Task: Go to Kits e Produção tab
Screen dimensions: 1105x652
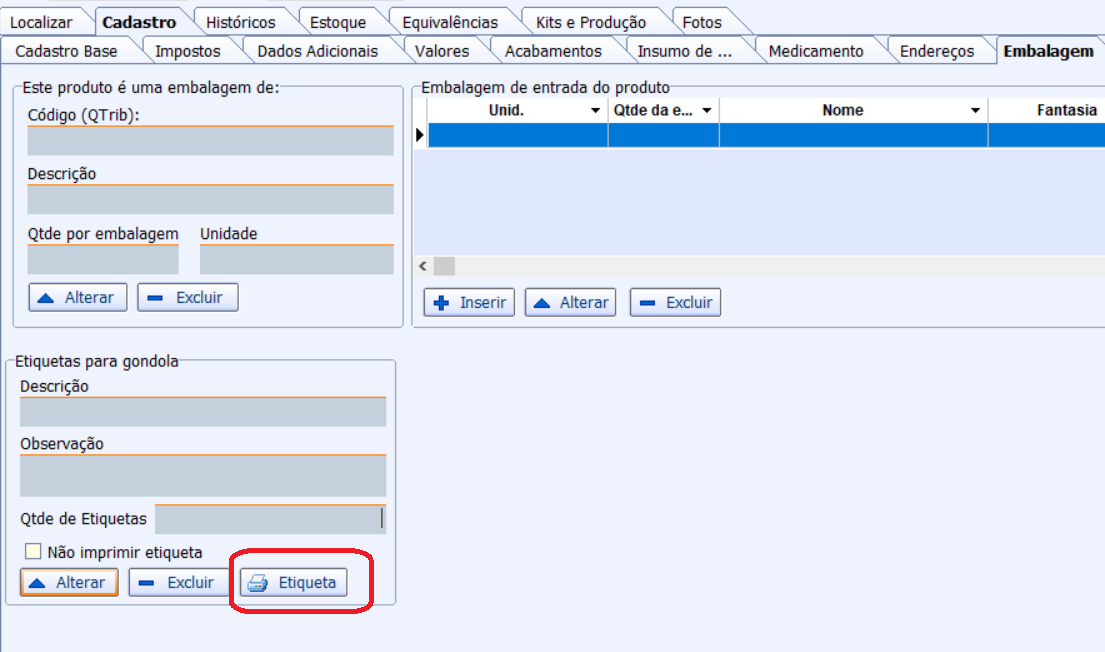Action: pyautogui.click(x=590, y=22)
